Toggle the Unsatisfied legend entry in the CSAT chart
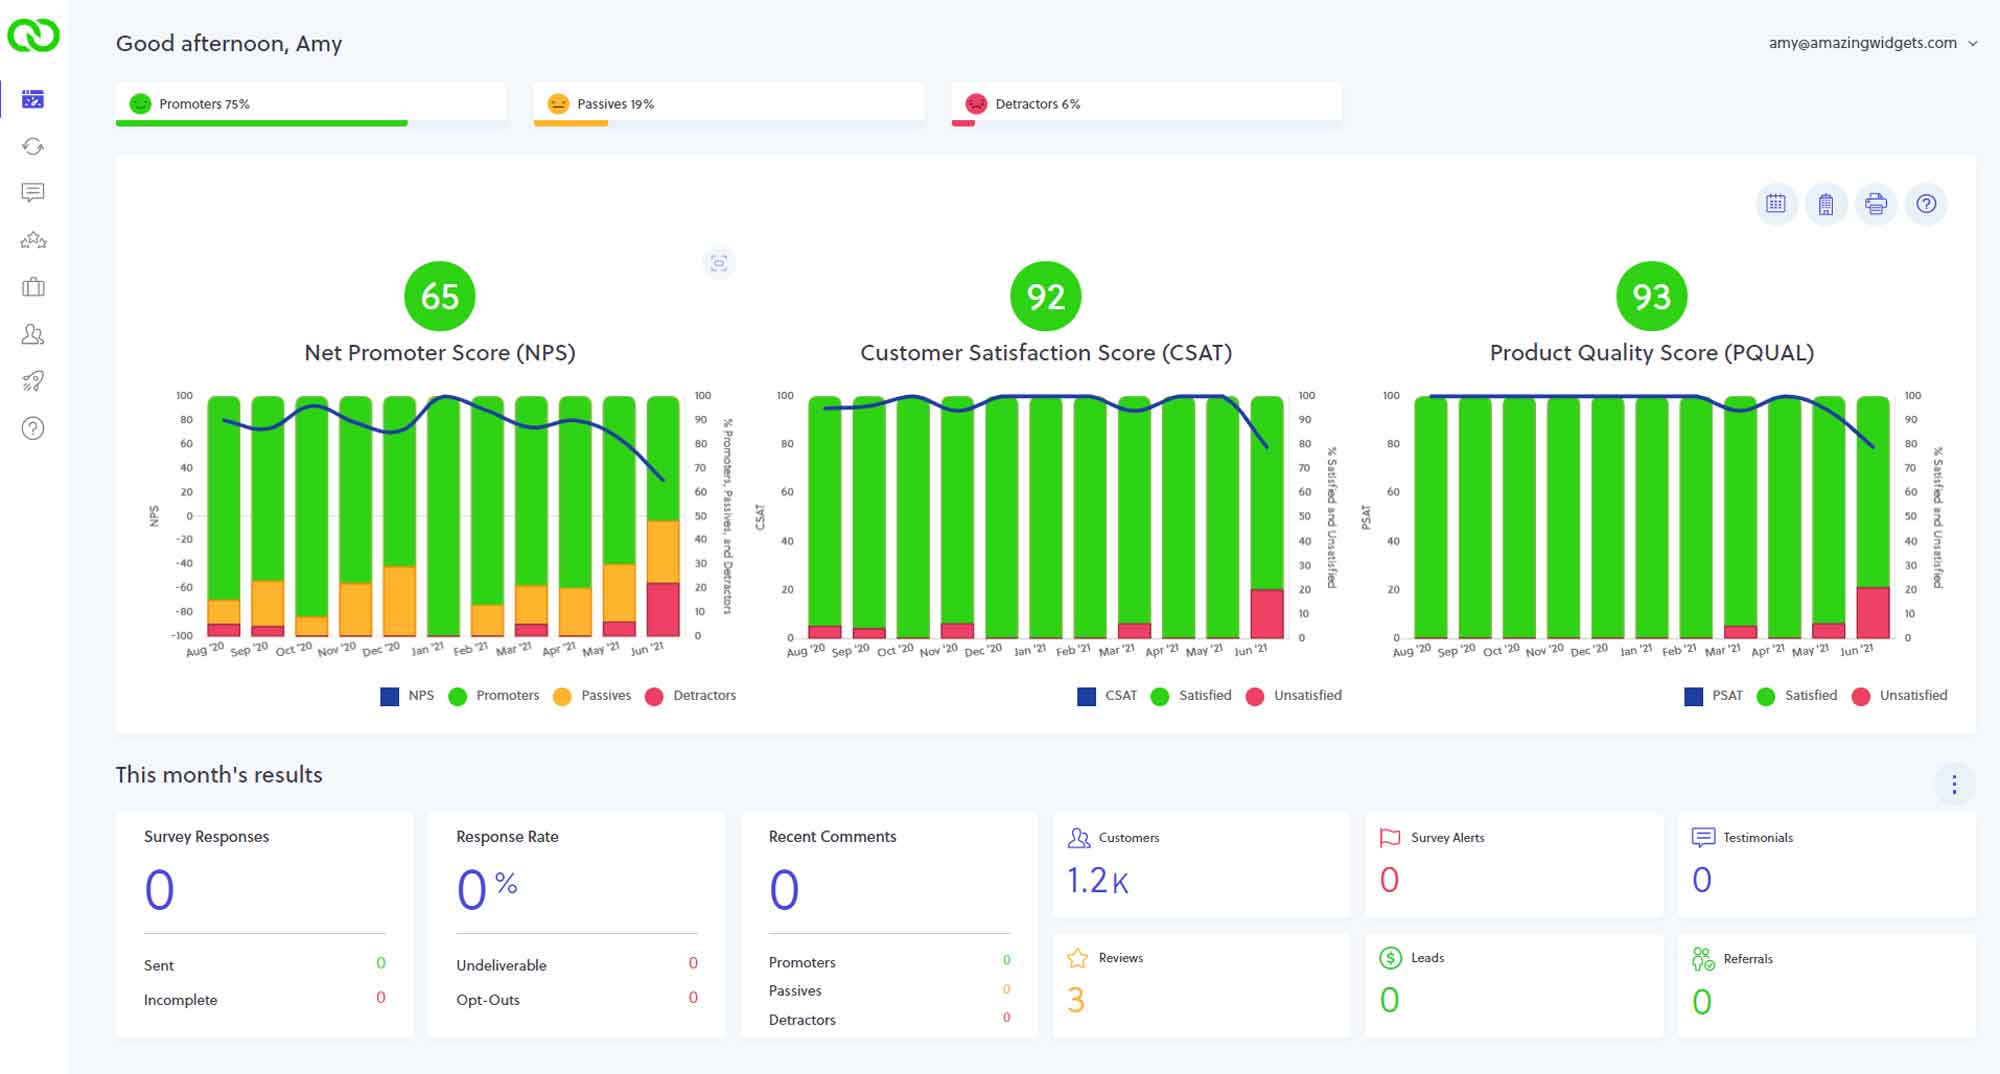The height and width of the screenshot is (1074, 2000). pyautogui.click(x=1294, y=696)
